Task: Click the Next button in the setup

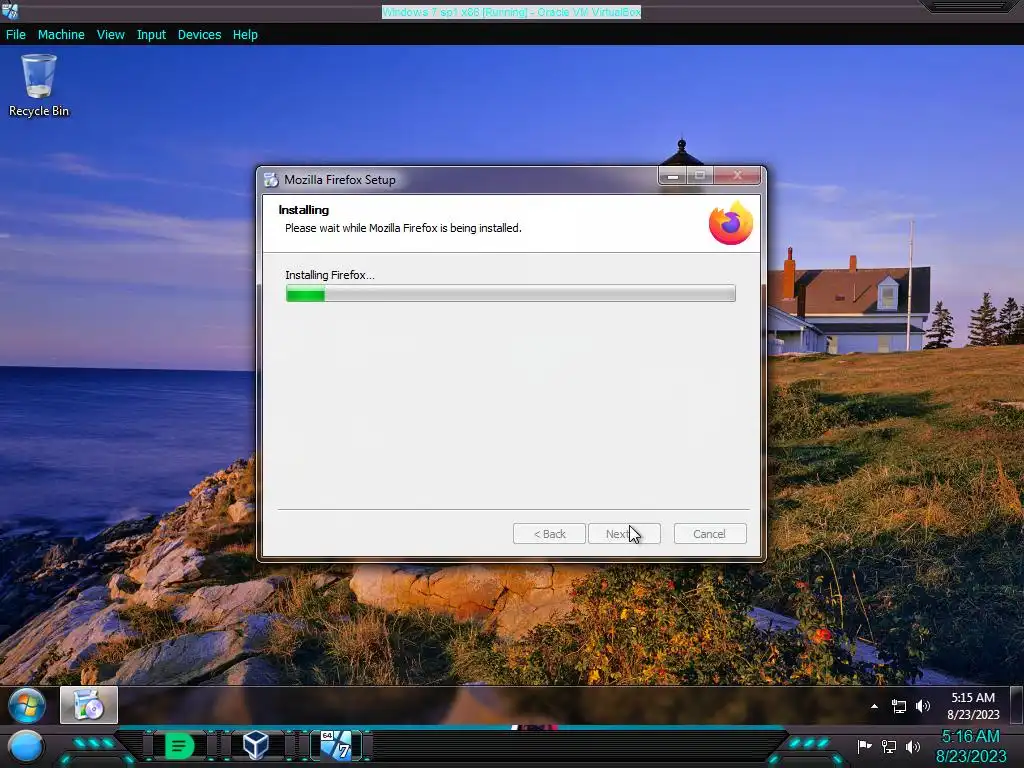Action: (x=624, y=534)
